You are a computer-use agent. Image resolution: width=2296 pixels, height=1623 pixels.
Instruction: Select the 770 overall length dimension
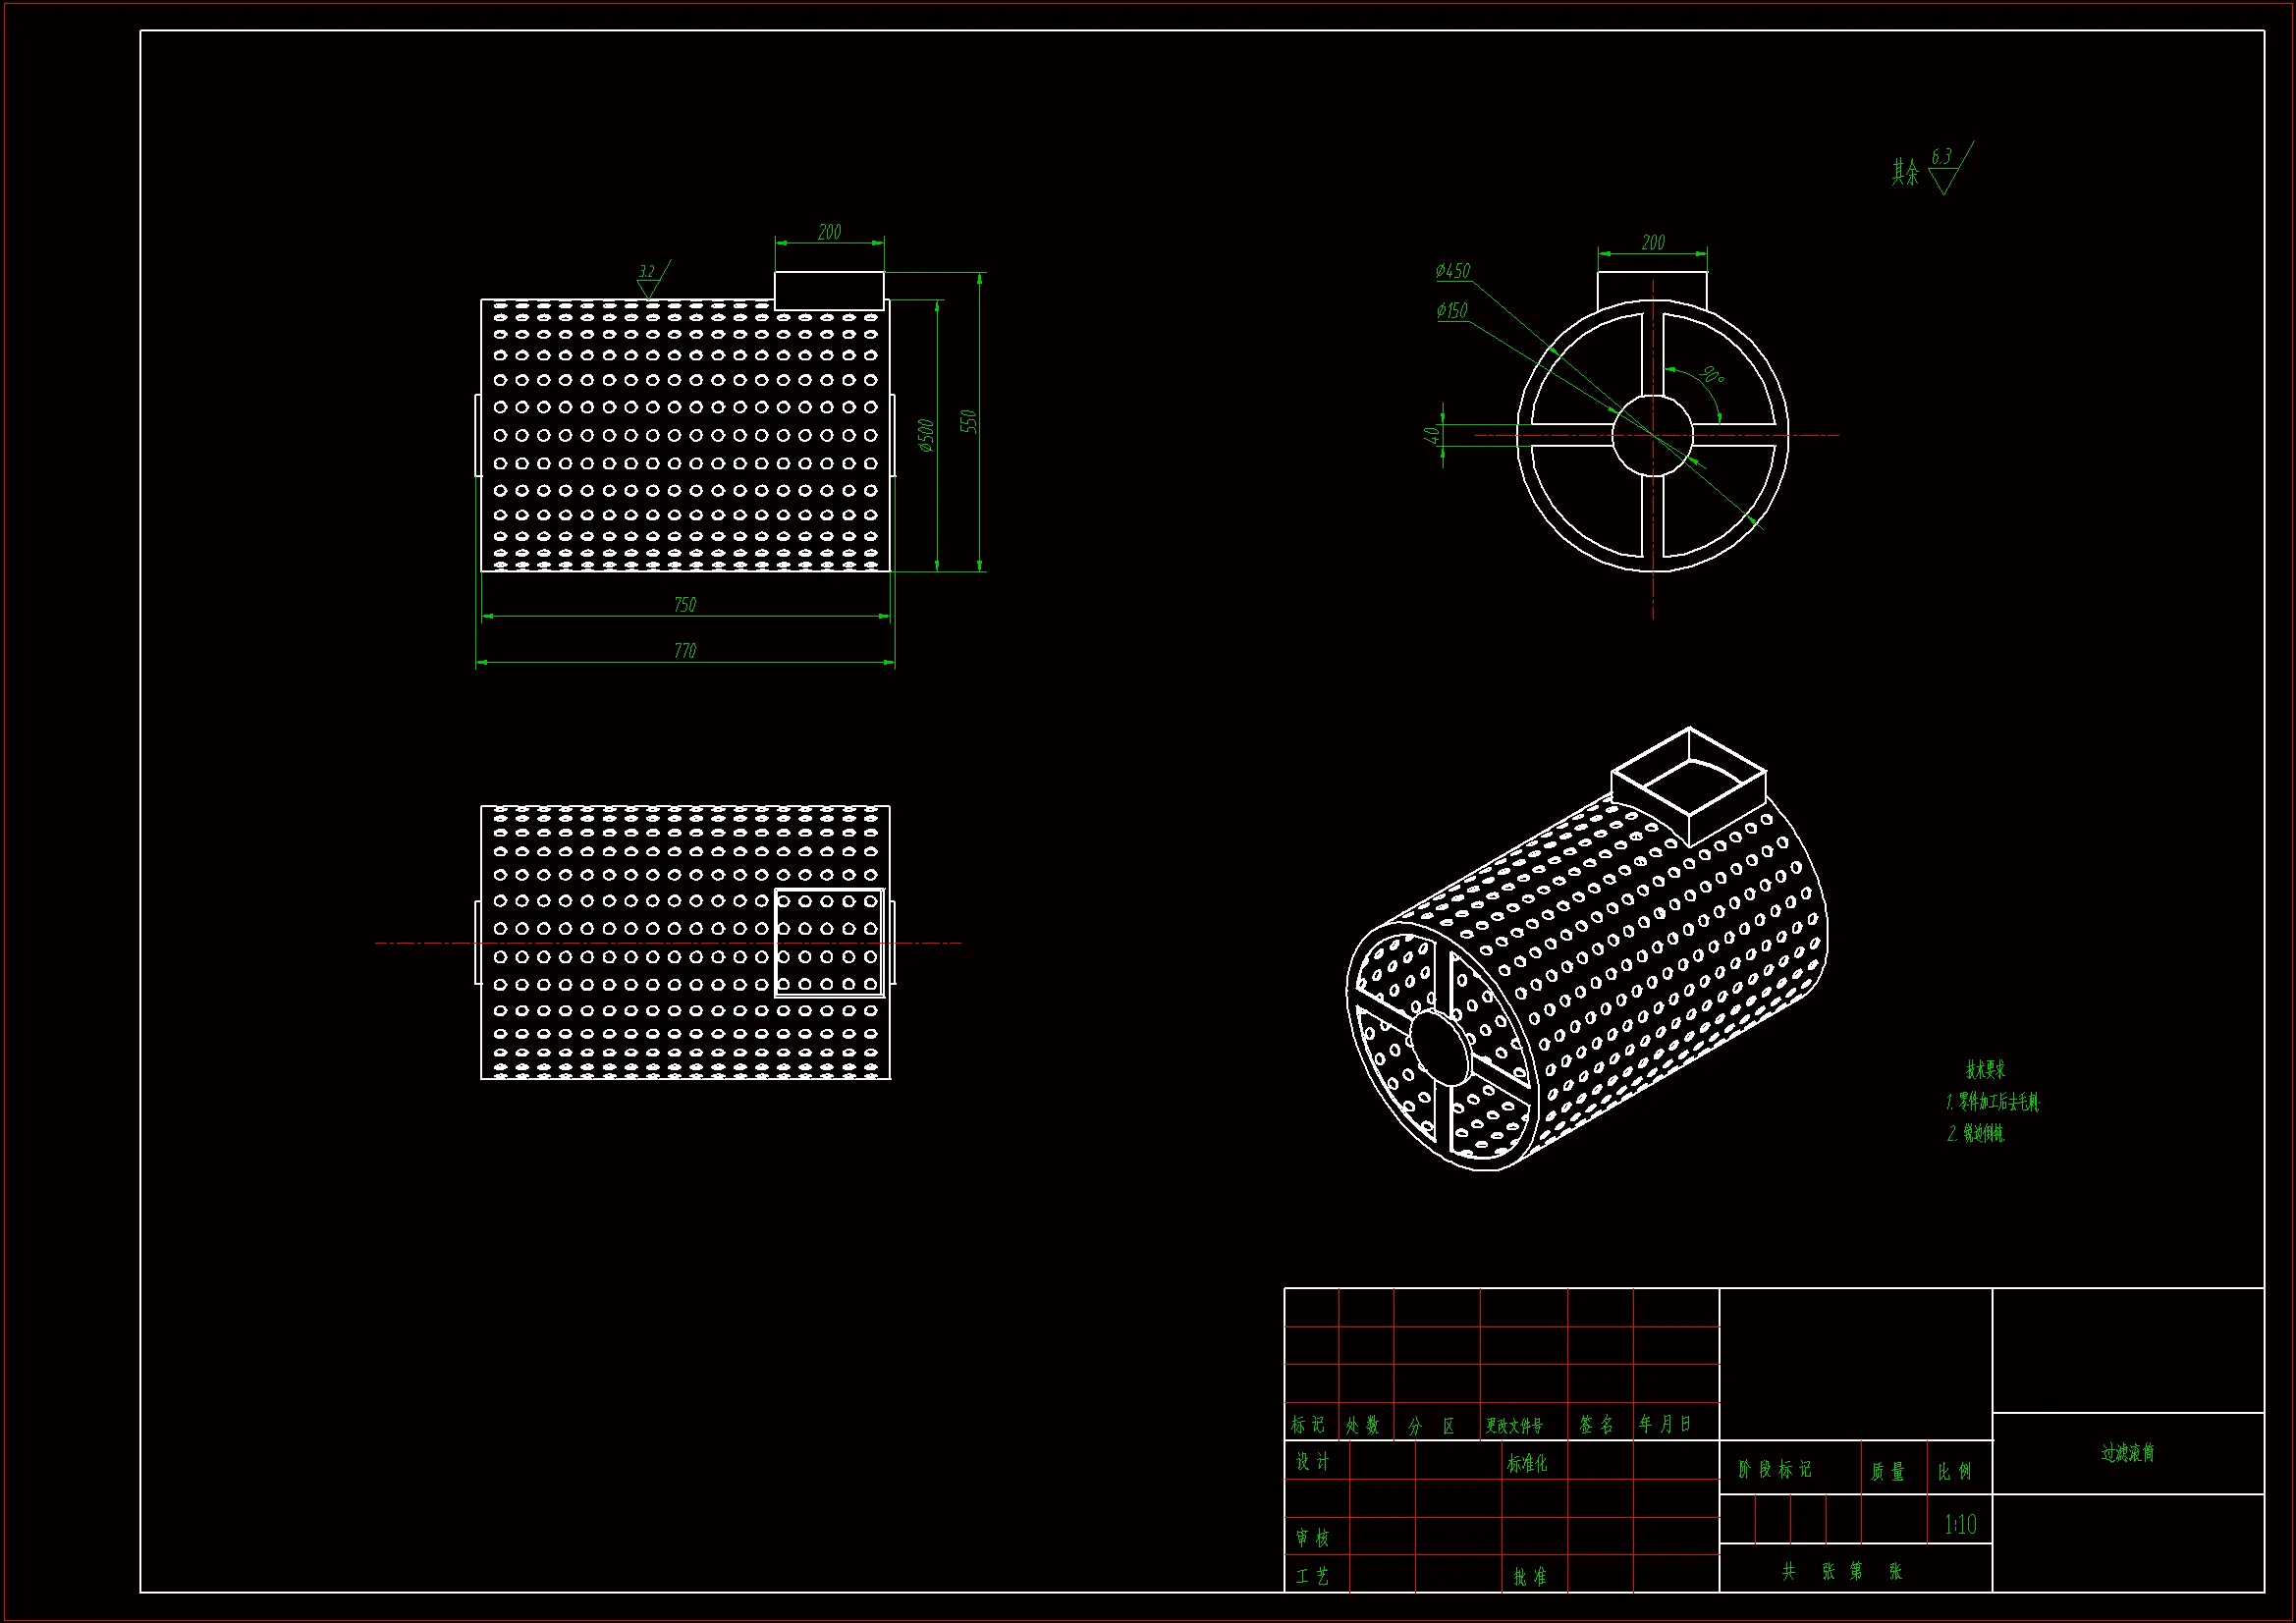click(x=684, y=651)
